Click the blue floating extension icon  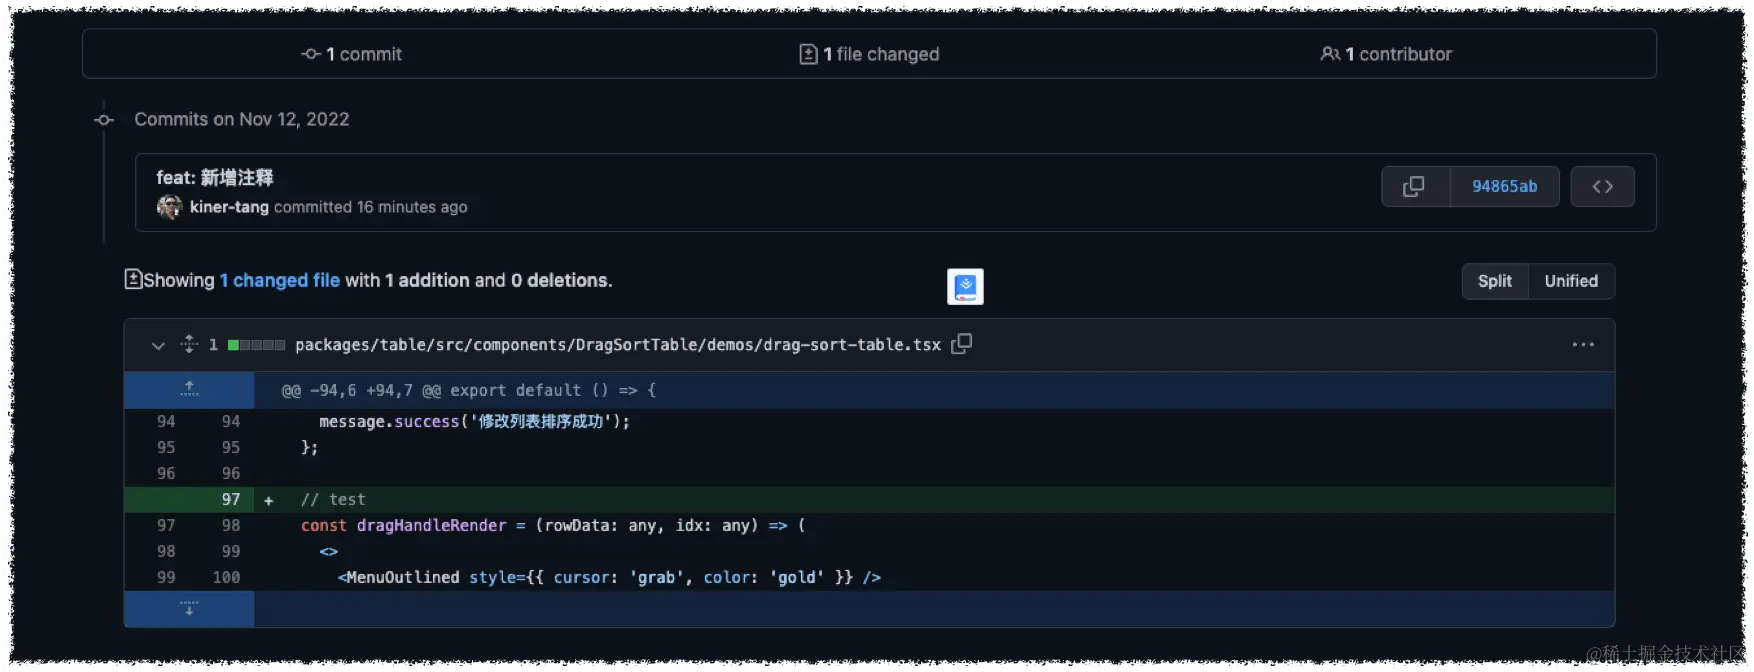(x=965, y=287)
